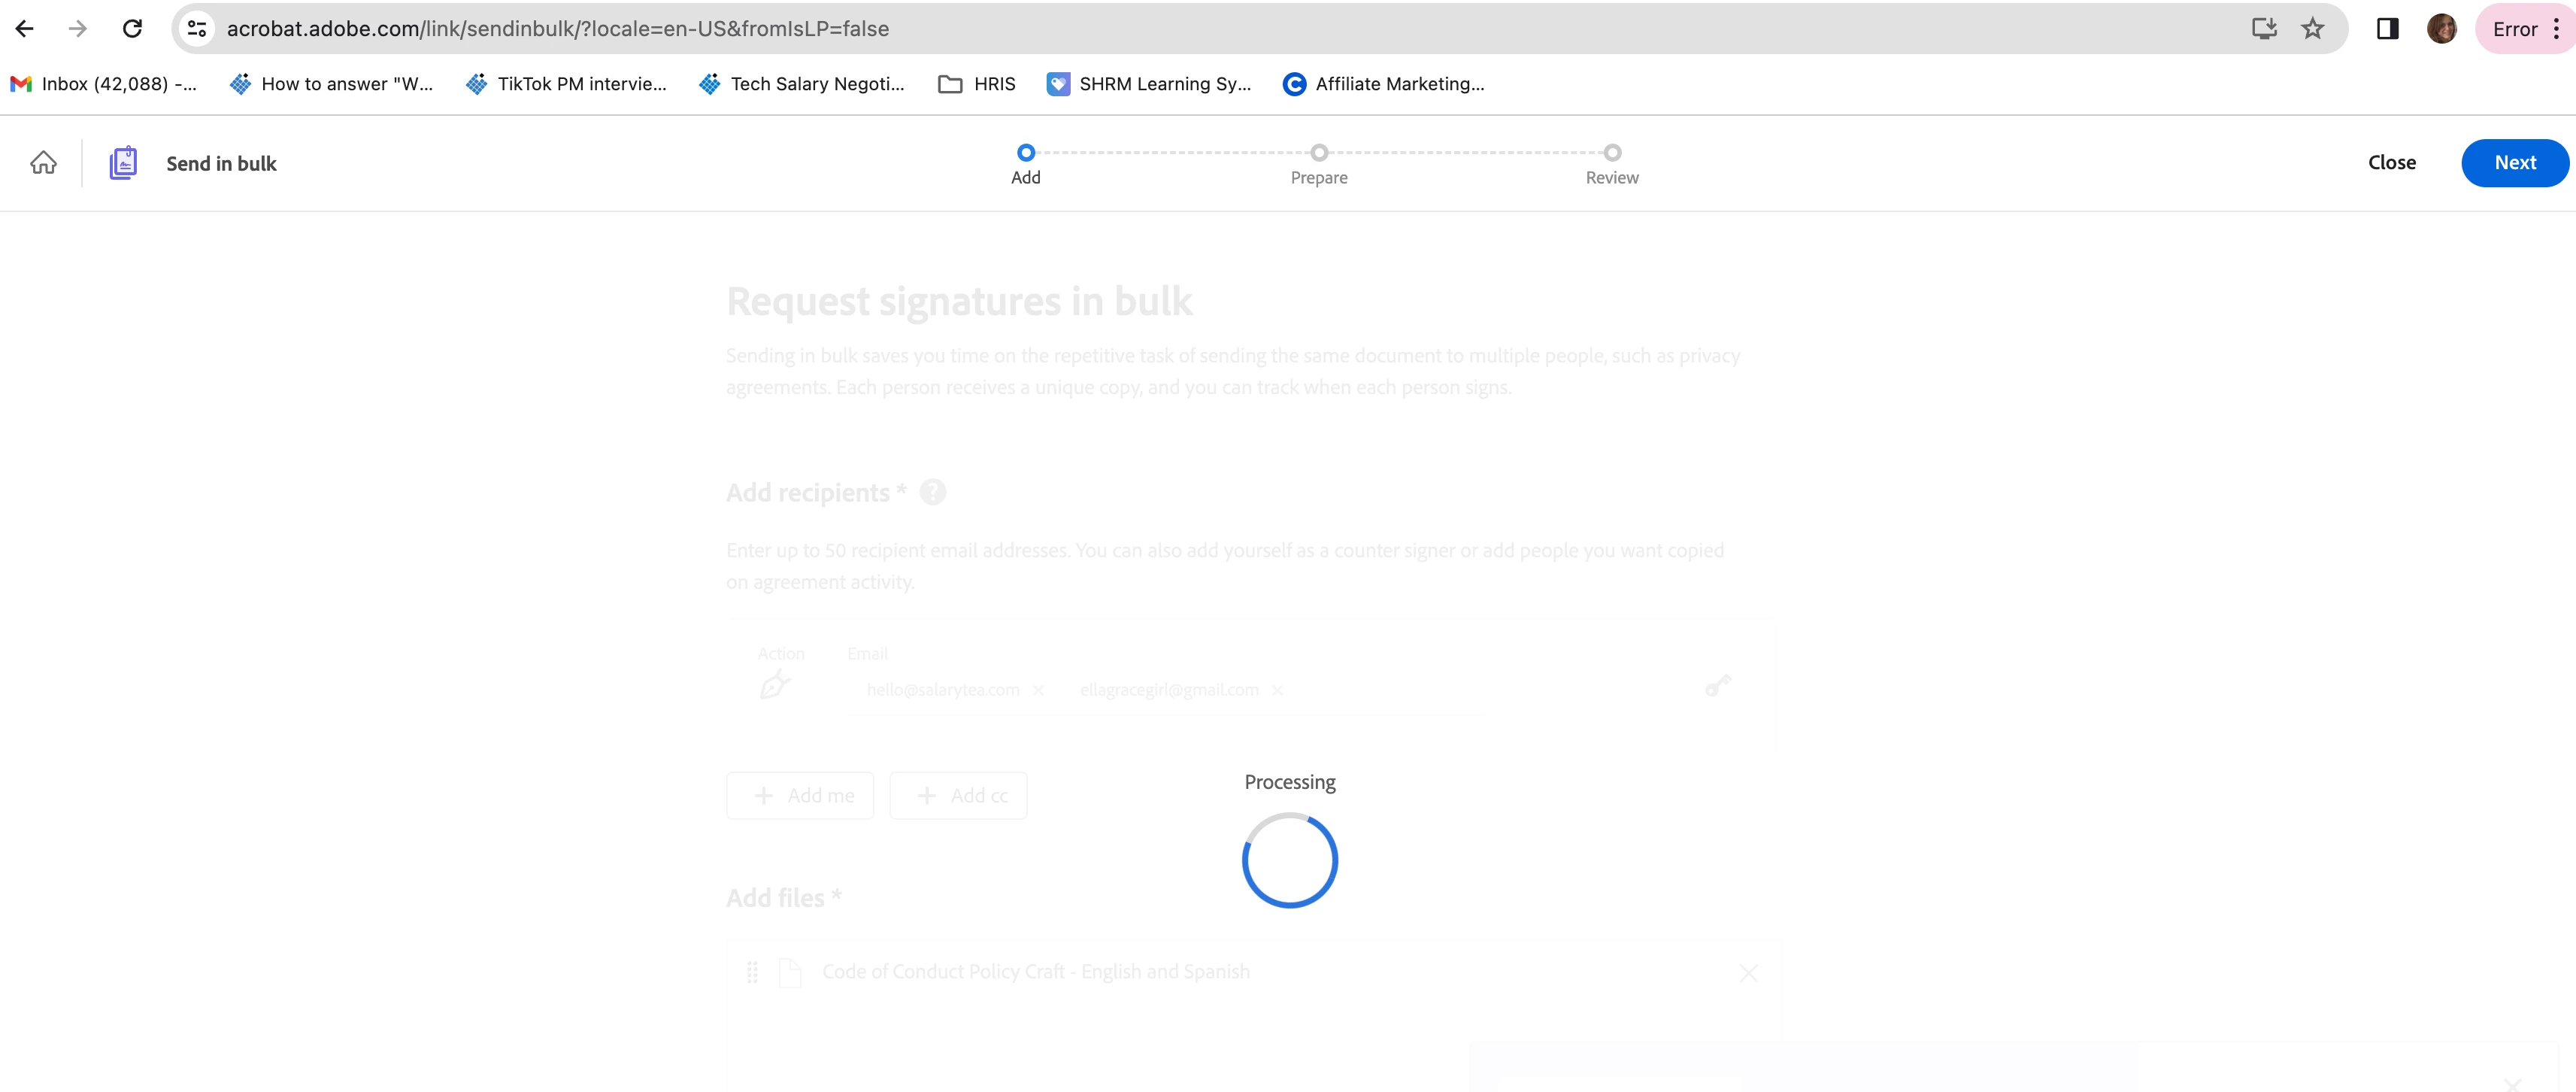Select the Prepare step

pyautogui.click(x=1318, y=163)
